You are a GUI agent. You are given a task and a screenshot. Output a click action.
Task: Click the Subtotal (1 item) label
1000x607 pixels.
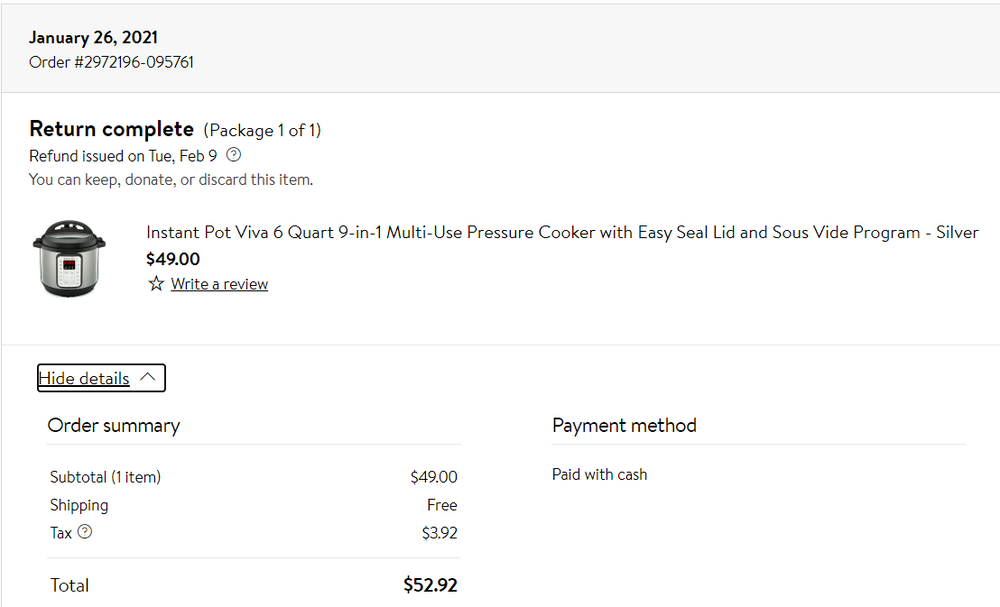(x=105, y=477)
